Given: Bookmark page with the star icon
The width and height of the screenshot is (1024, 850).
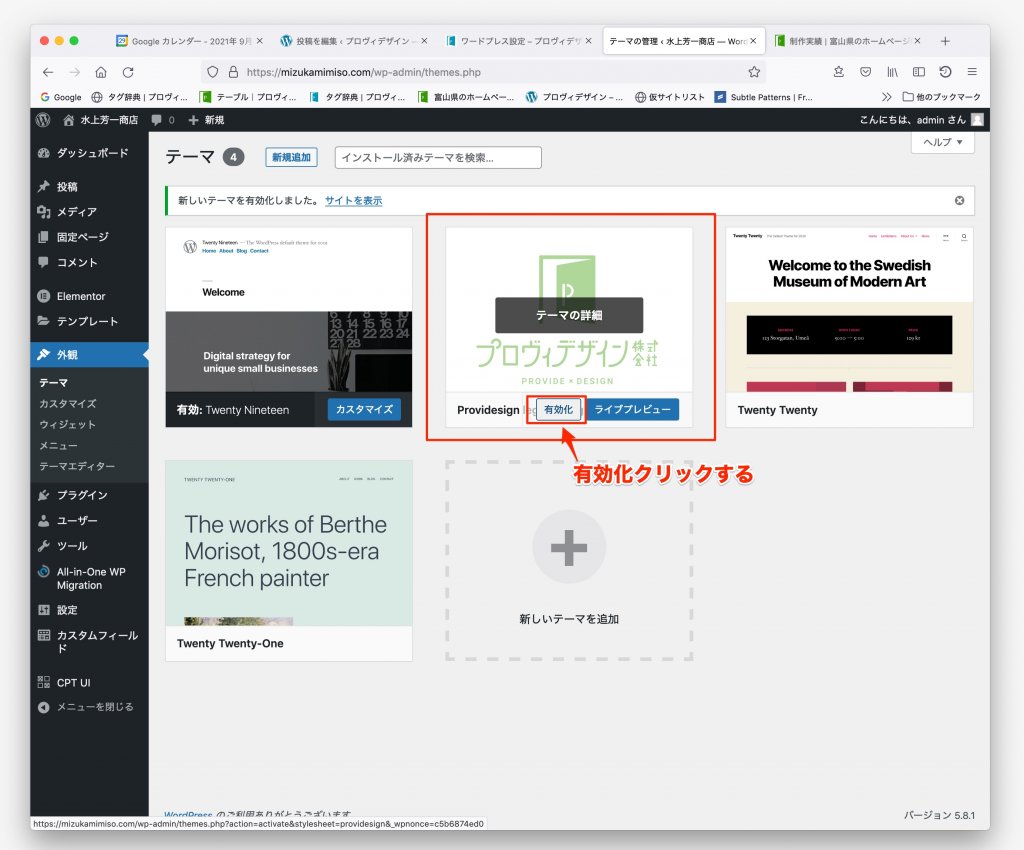Looking at the screenshot, I should point(754,72).
